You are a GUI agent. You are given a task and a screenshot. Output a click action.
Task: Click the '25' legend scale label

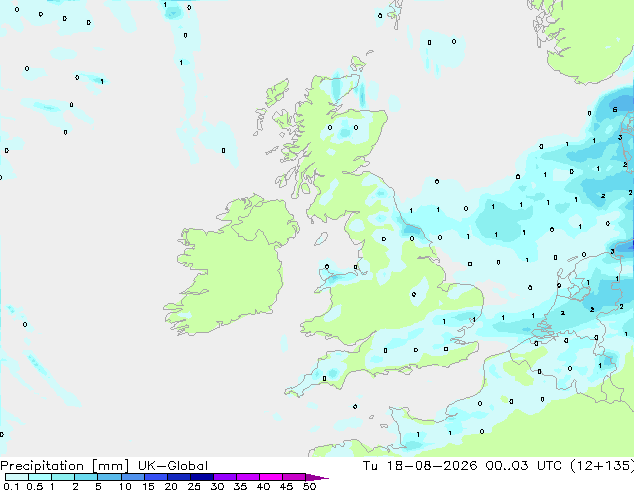pos(194,486)
